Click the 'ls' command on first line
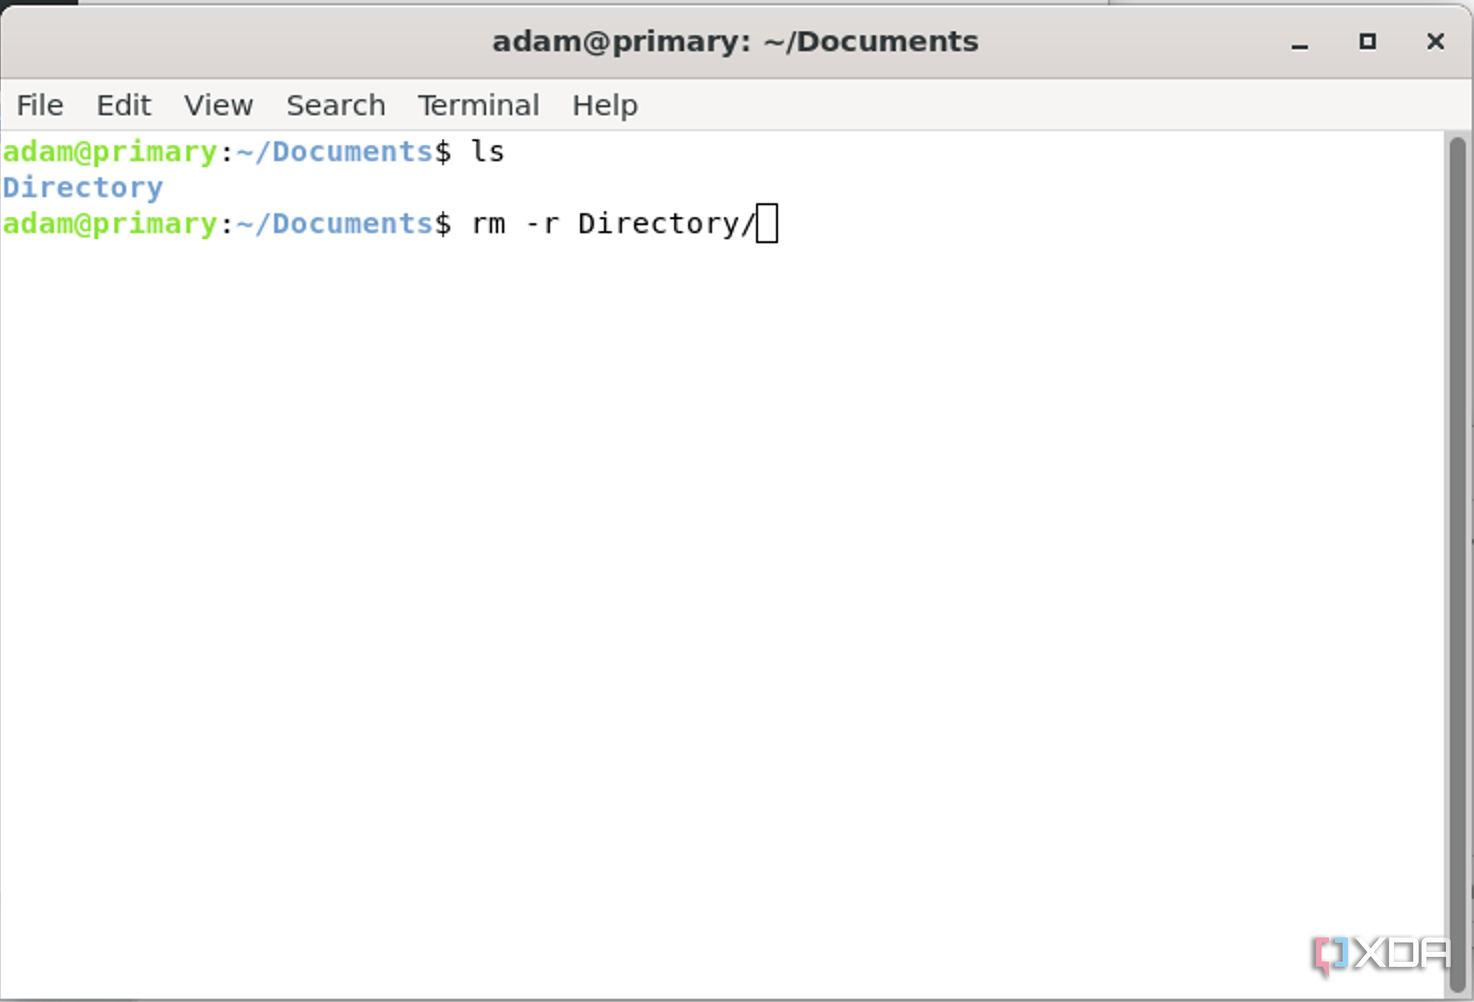Viewport: 1474px width, 1002px height. pyautogui.click(x=487, y=151)
